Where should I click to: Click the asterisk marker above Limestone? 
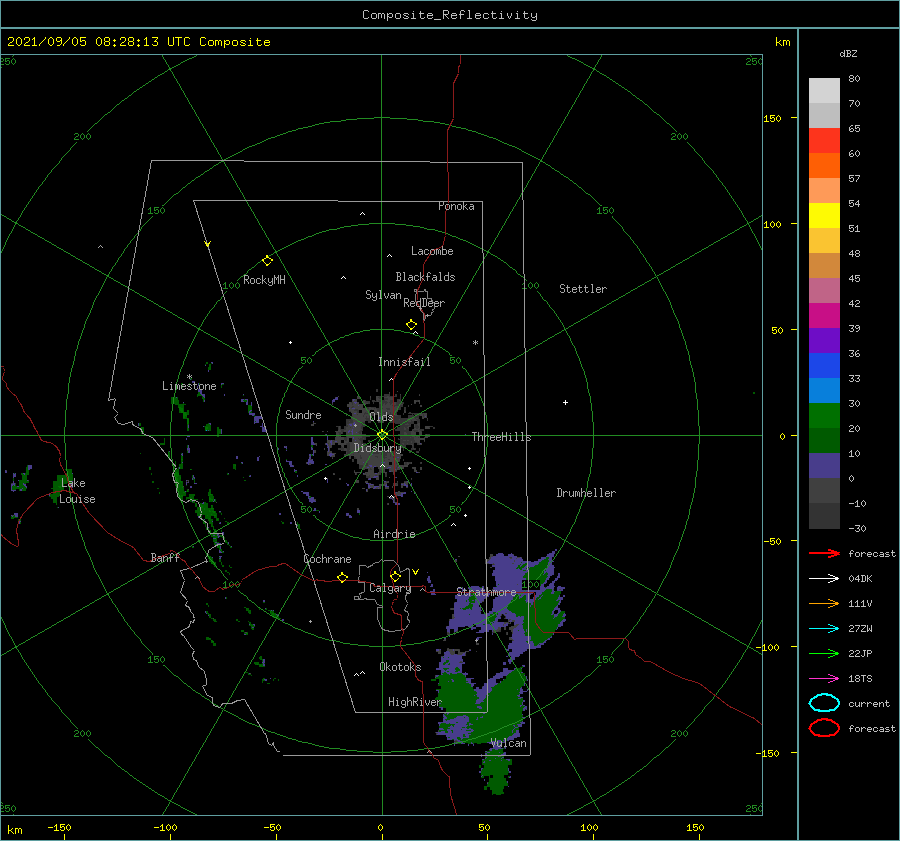[189, 377]
